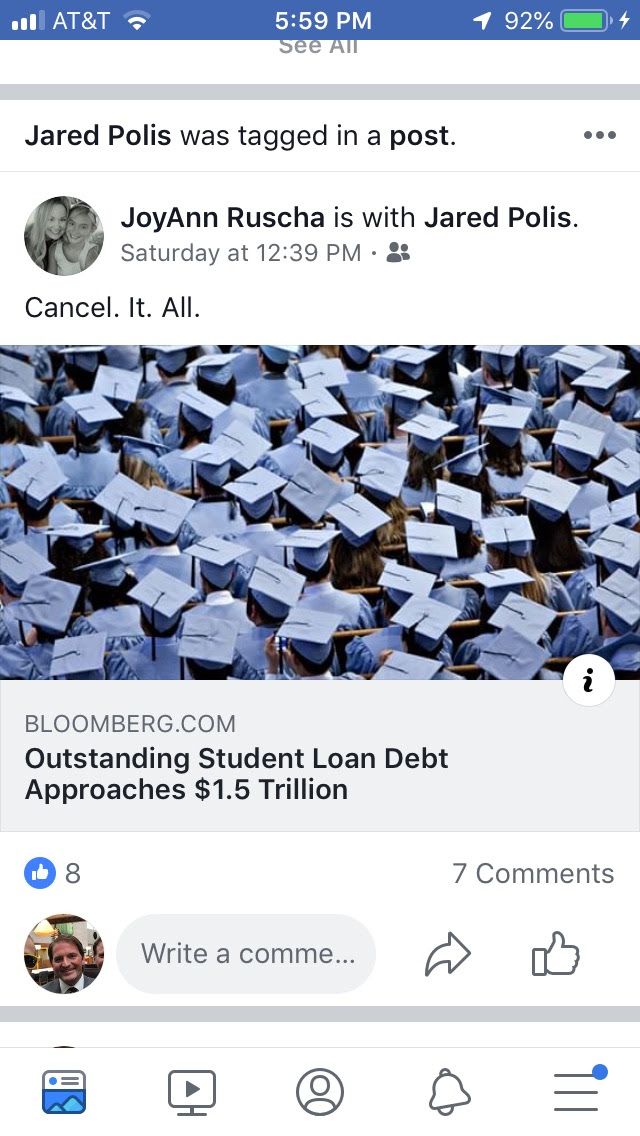Open the Watch video tab

coord(192,1090)
